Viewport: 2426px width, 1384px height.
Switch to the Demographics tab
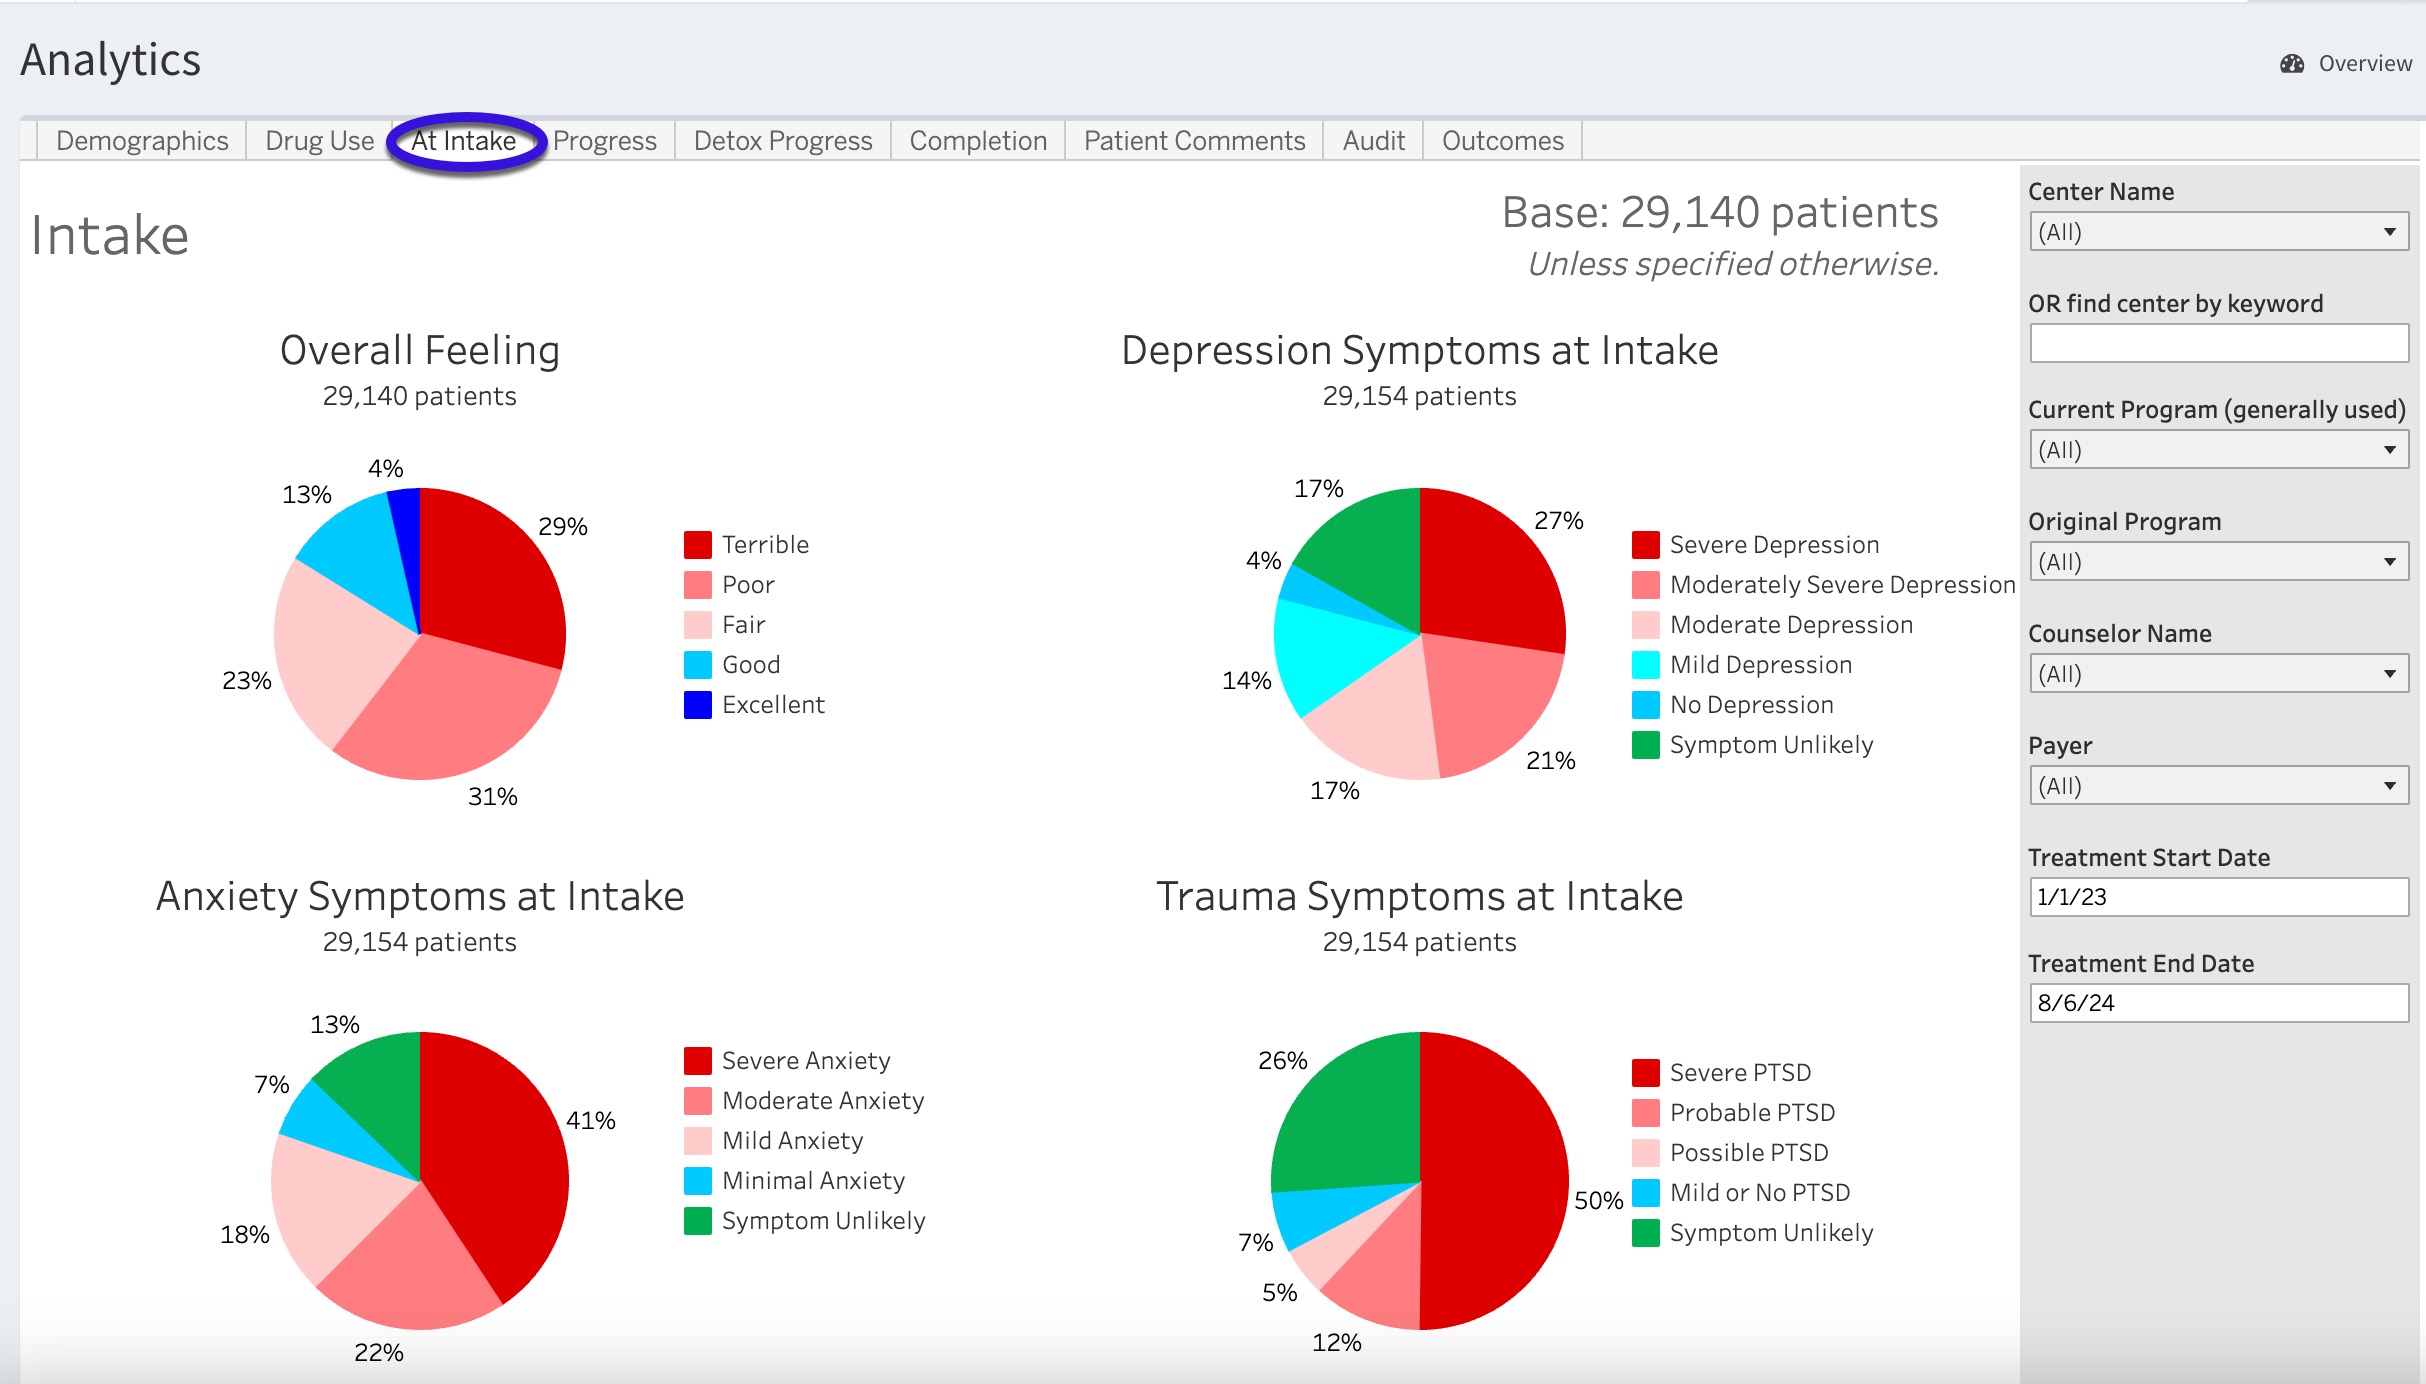pos(142,141)
